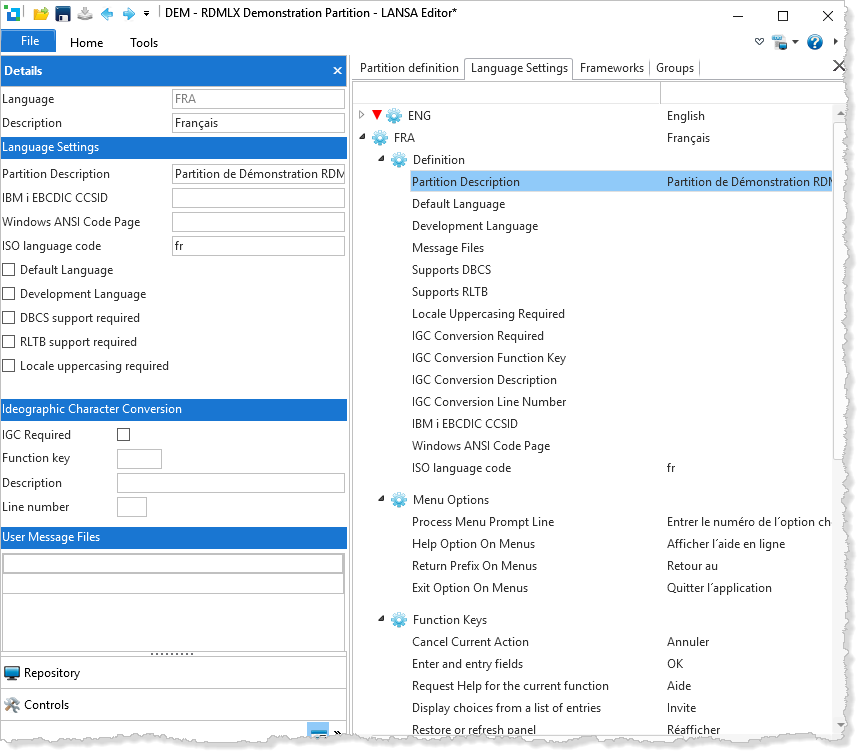Screen dimensions: 862x755
Task: Open the dropdown arrow beside the connection icon
Action: tap(795, 42)
